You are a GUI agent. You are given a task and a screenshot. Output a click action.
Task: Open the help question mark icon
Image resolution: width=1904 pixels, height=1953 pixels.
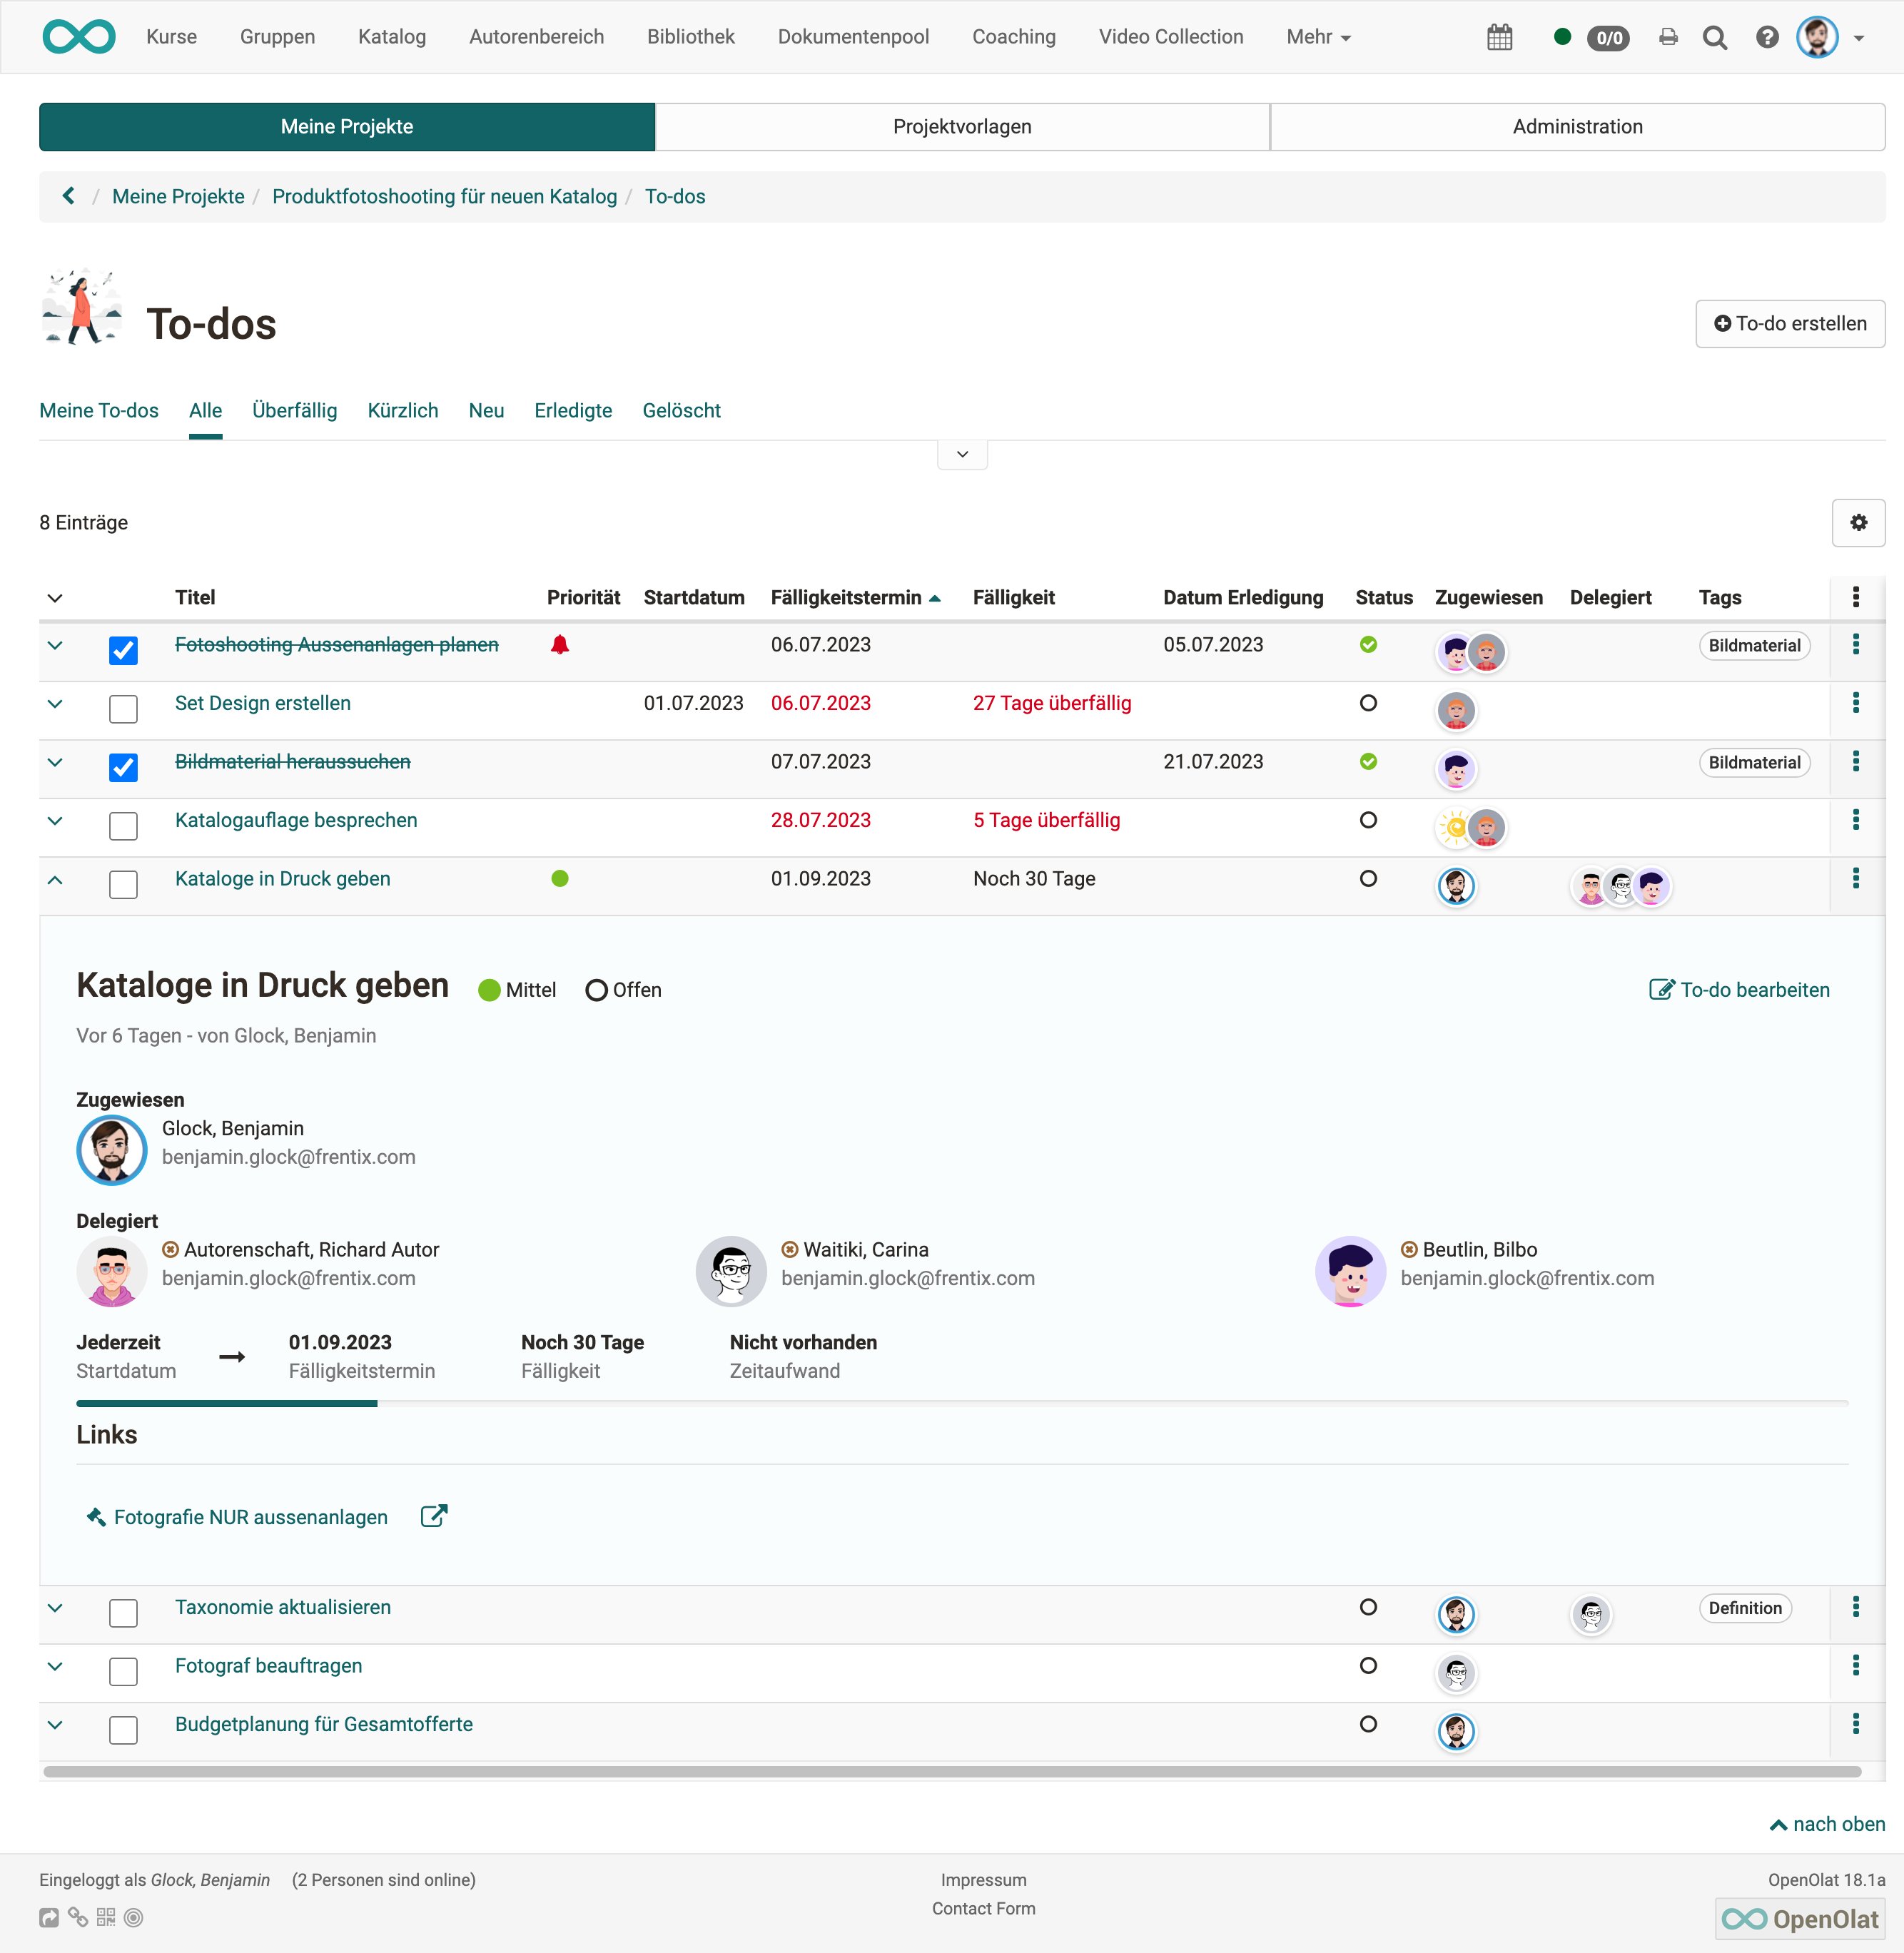coord(1767,37)
